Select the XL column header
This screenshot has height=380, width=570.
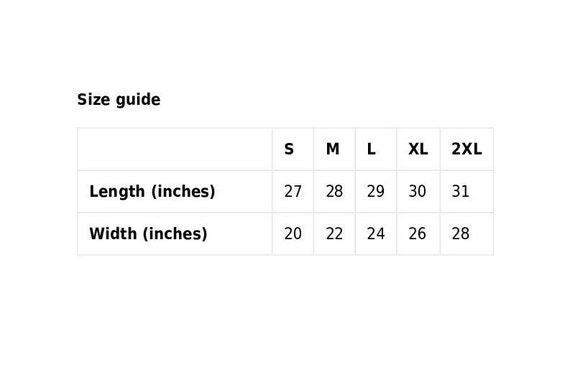point(418,149)
